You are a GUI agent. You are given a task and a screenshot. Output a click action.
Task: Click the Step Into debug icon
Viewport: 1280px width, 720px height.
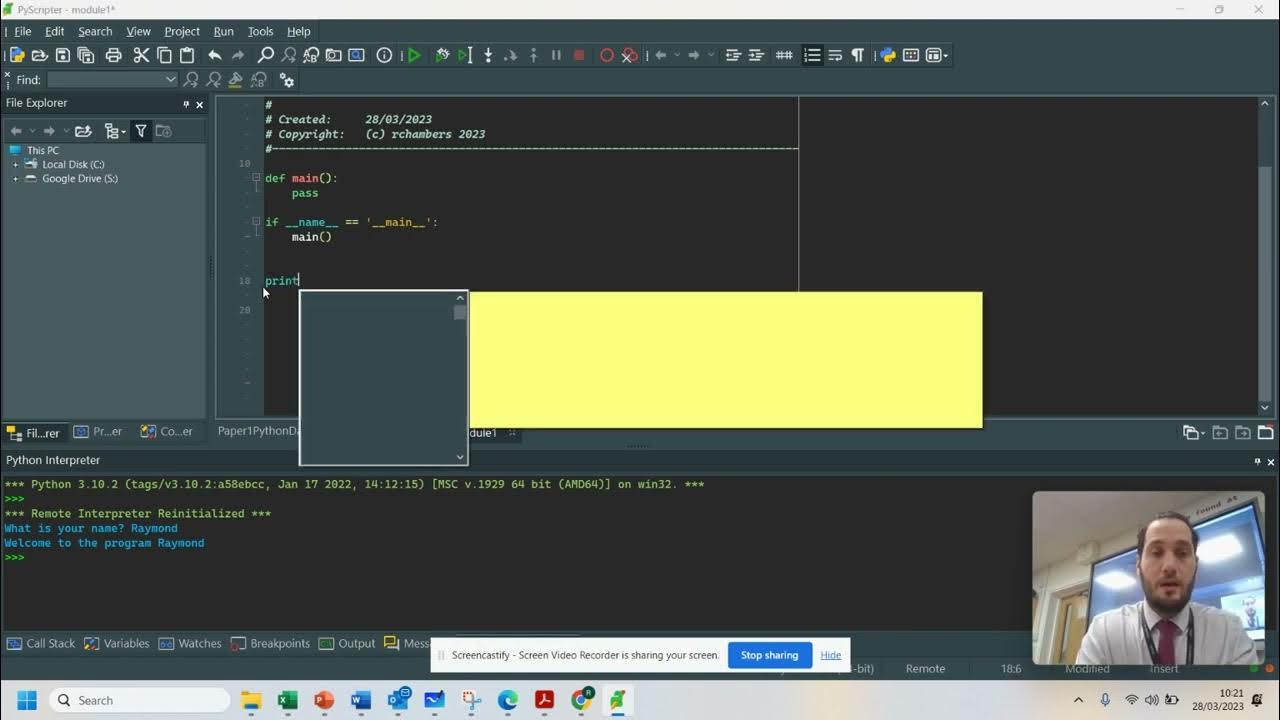(488, 56)
